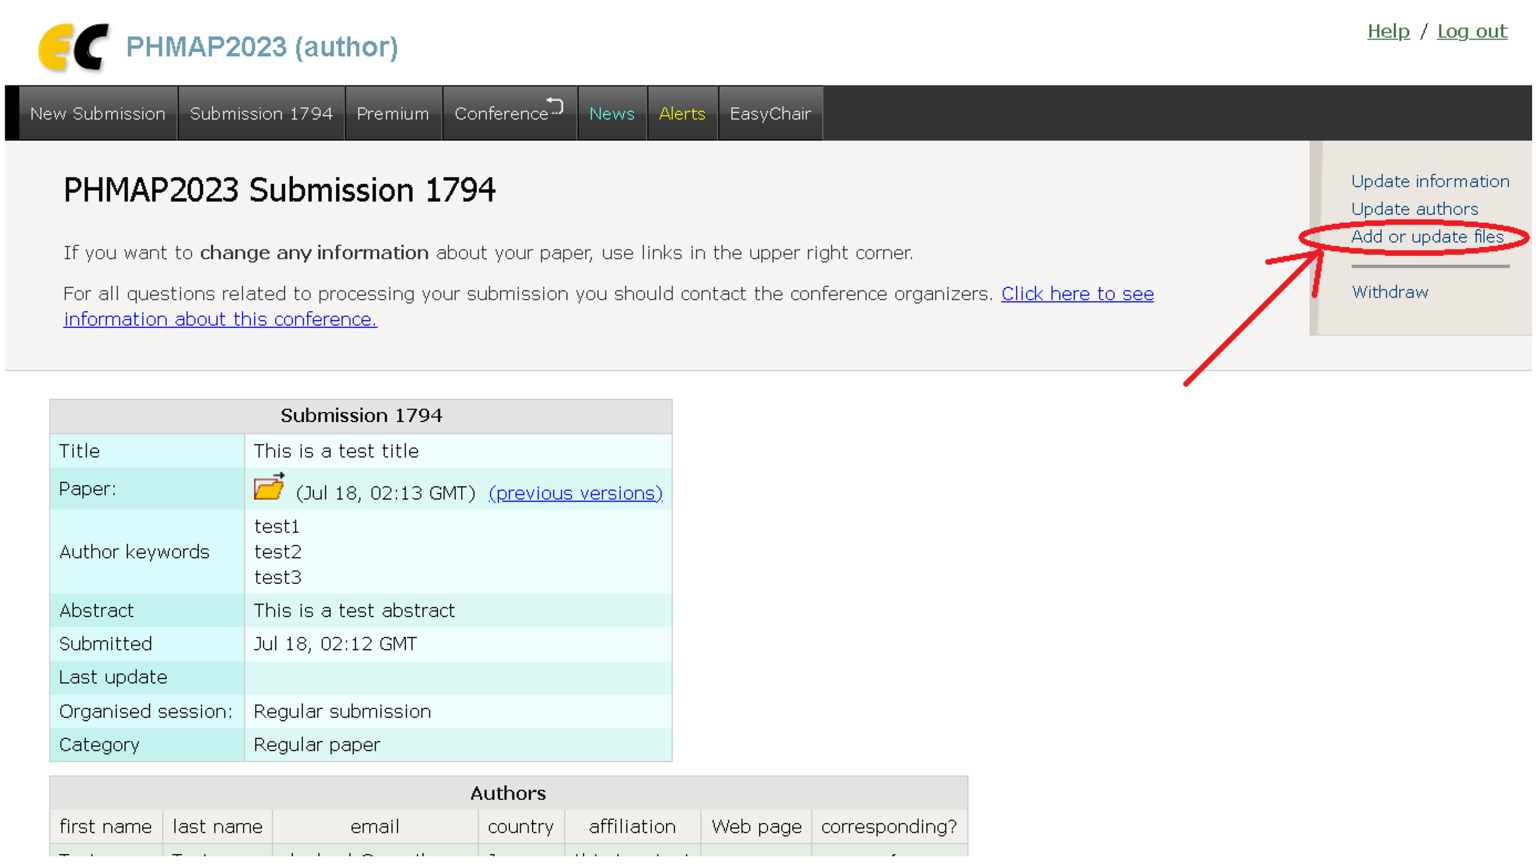Viewport: 1536px width, 864px height.
Task: Click Add or update files
Action: point(1426,237)
